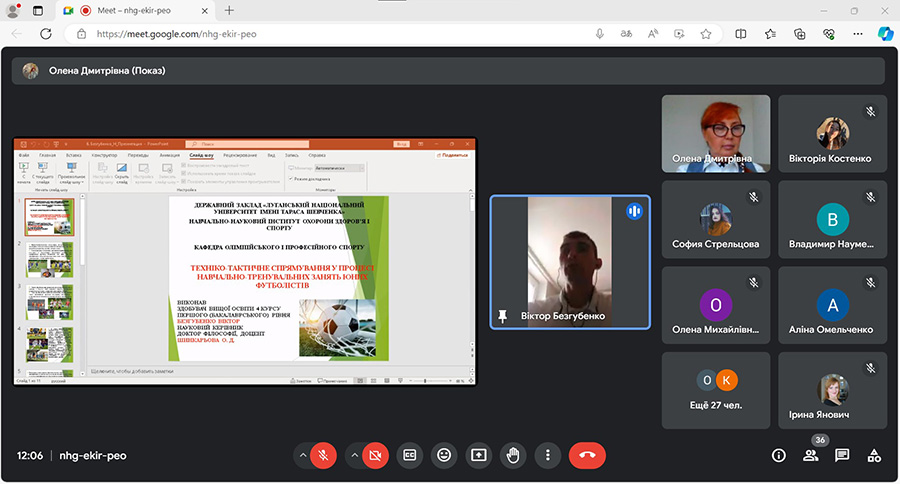The width and height of the screenshot is (900, 484).
Task: Raise hand in the meeting
Action: tap(513, 455)
